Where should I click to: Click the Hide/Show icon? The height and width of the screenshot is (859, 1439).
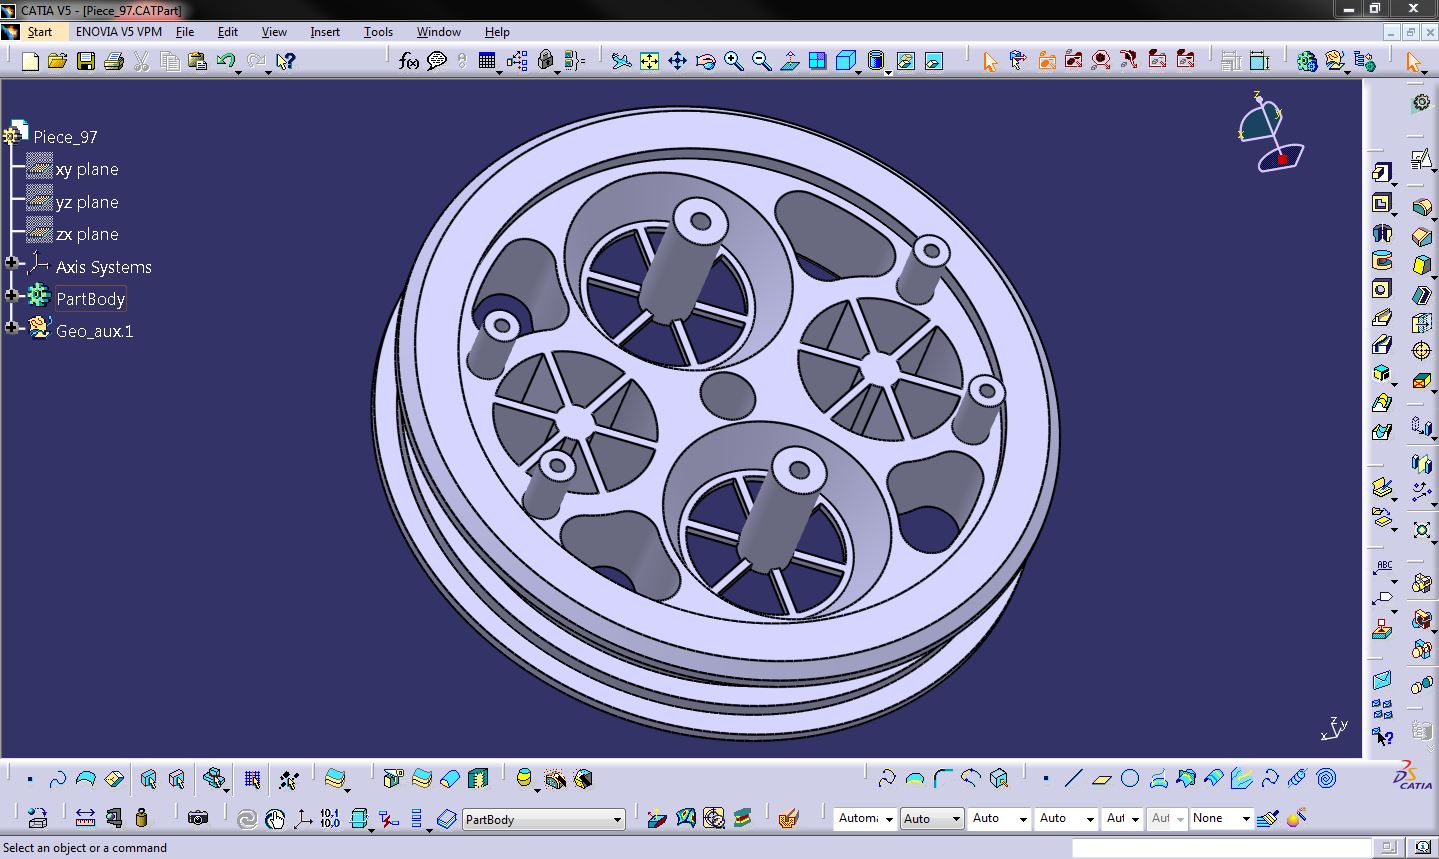point(905,62)
